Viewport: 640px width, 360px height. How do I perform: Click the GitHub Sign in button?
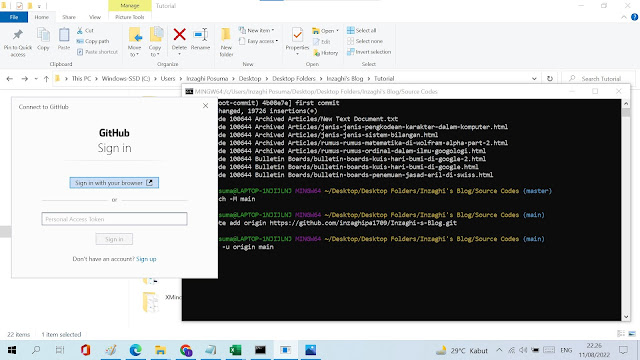click(x=114, y=239)
